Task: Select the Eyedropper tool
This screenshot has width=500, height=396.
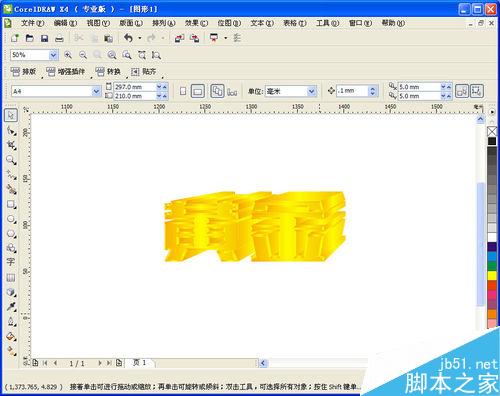Action: click(11, 307)
